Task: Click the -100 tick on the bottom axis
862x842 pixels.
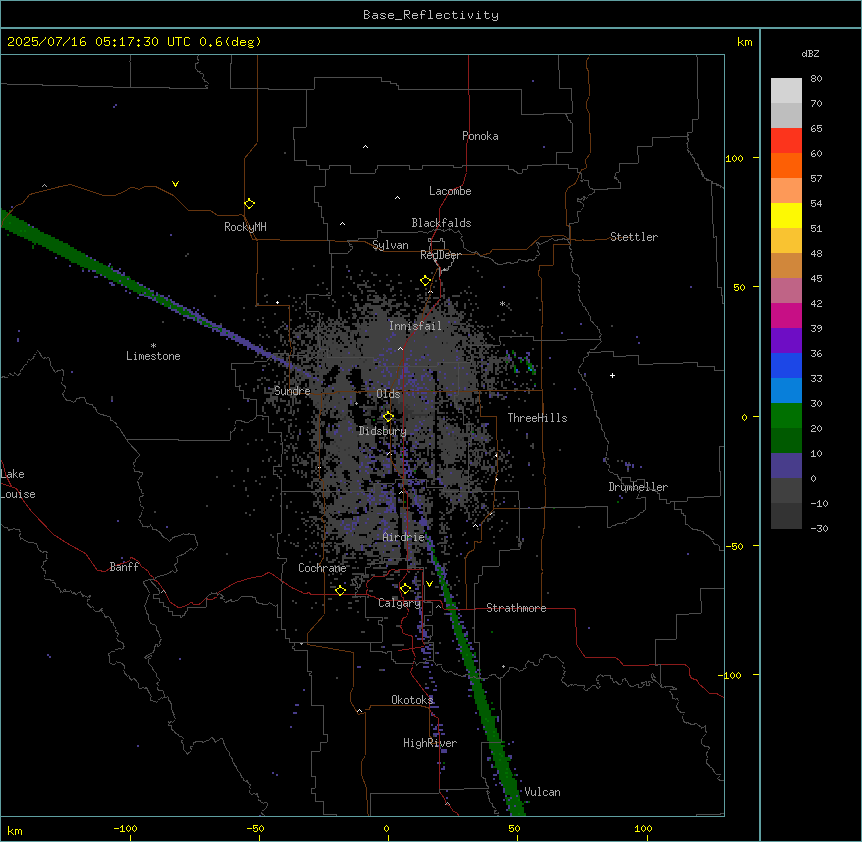Action: [x=125, y=828]
